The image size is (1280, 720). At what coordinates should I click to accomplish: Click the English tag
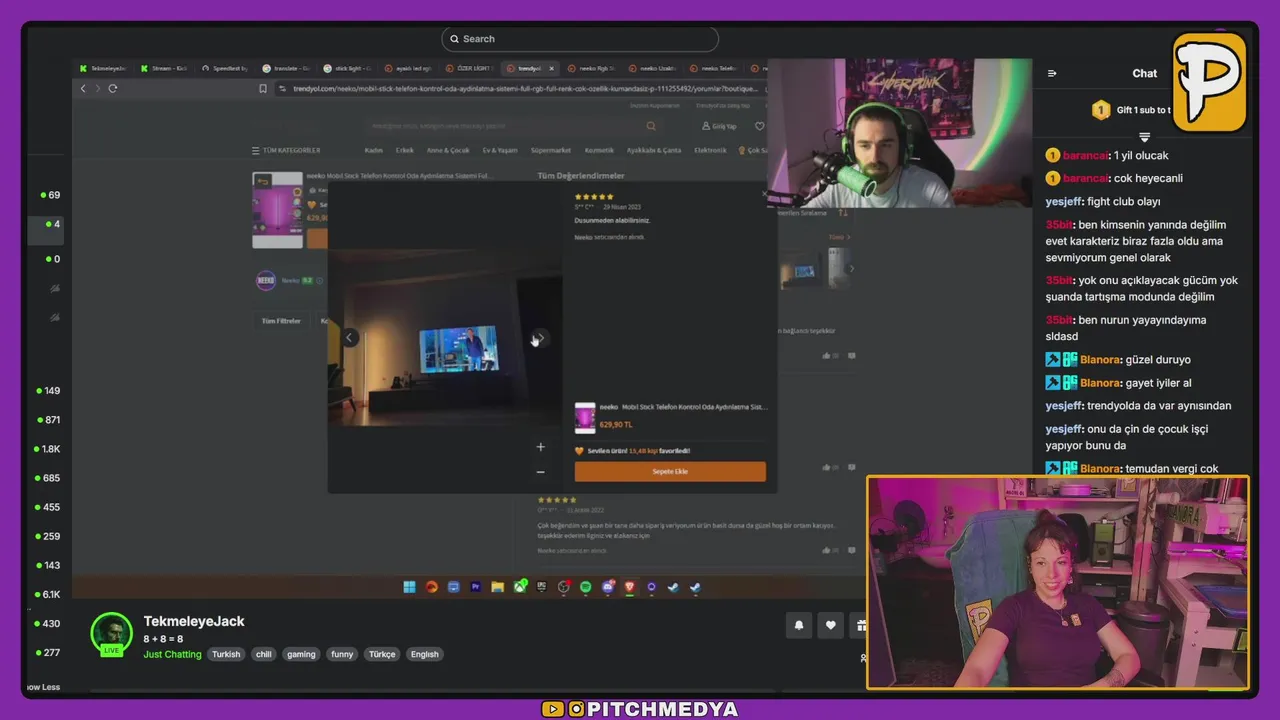click(425, 654)
